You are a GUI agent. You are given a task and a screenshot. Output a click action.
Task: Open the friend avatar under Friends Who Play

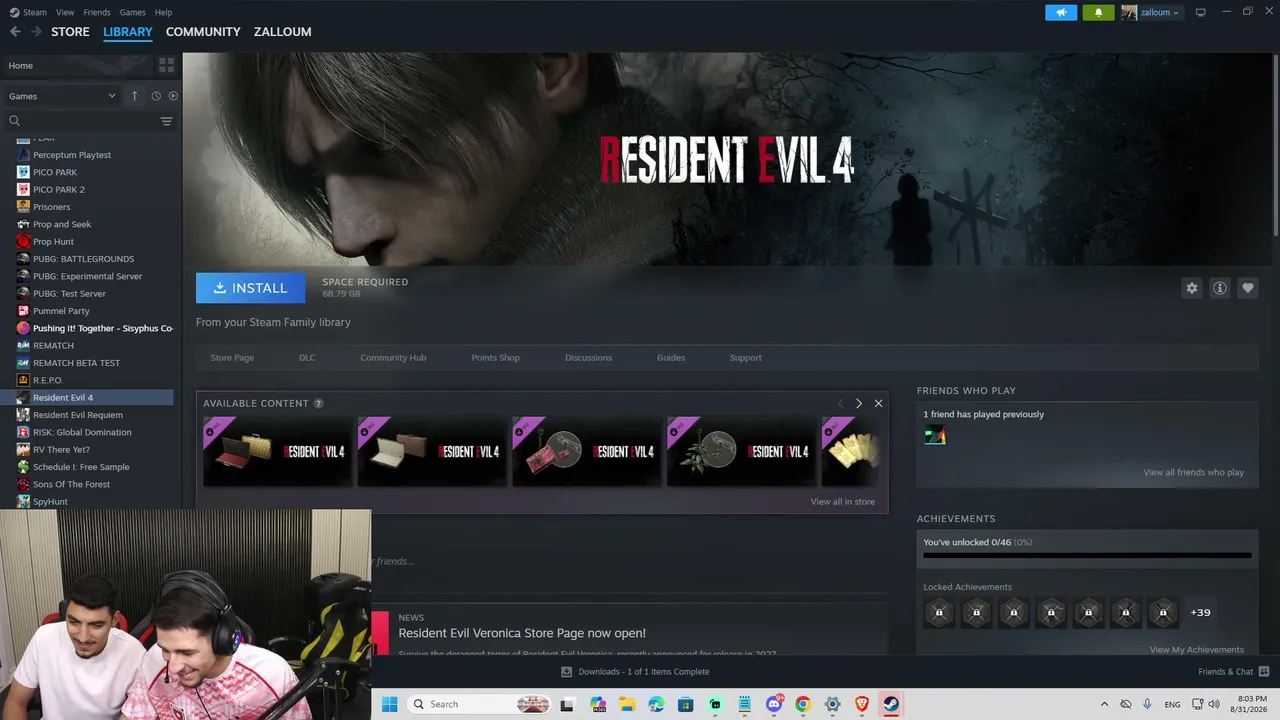(935, 435)
